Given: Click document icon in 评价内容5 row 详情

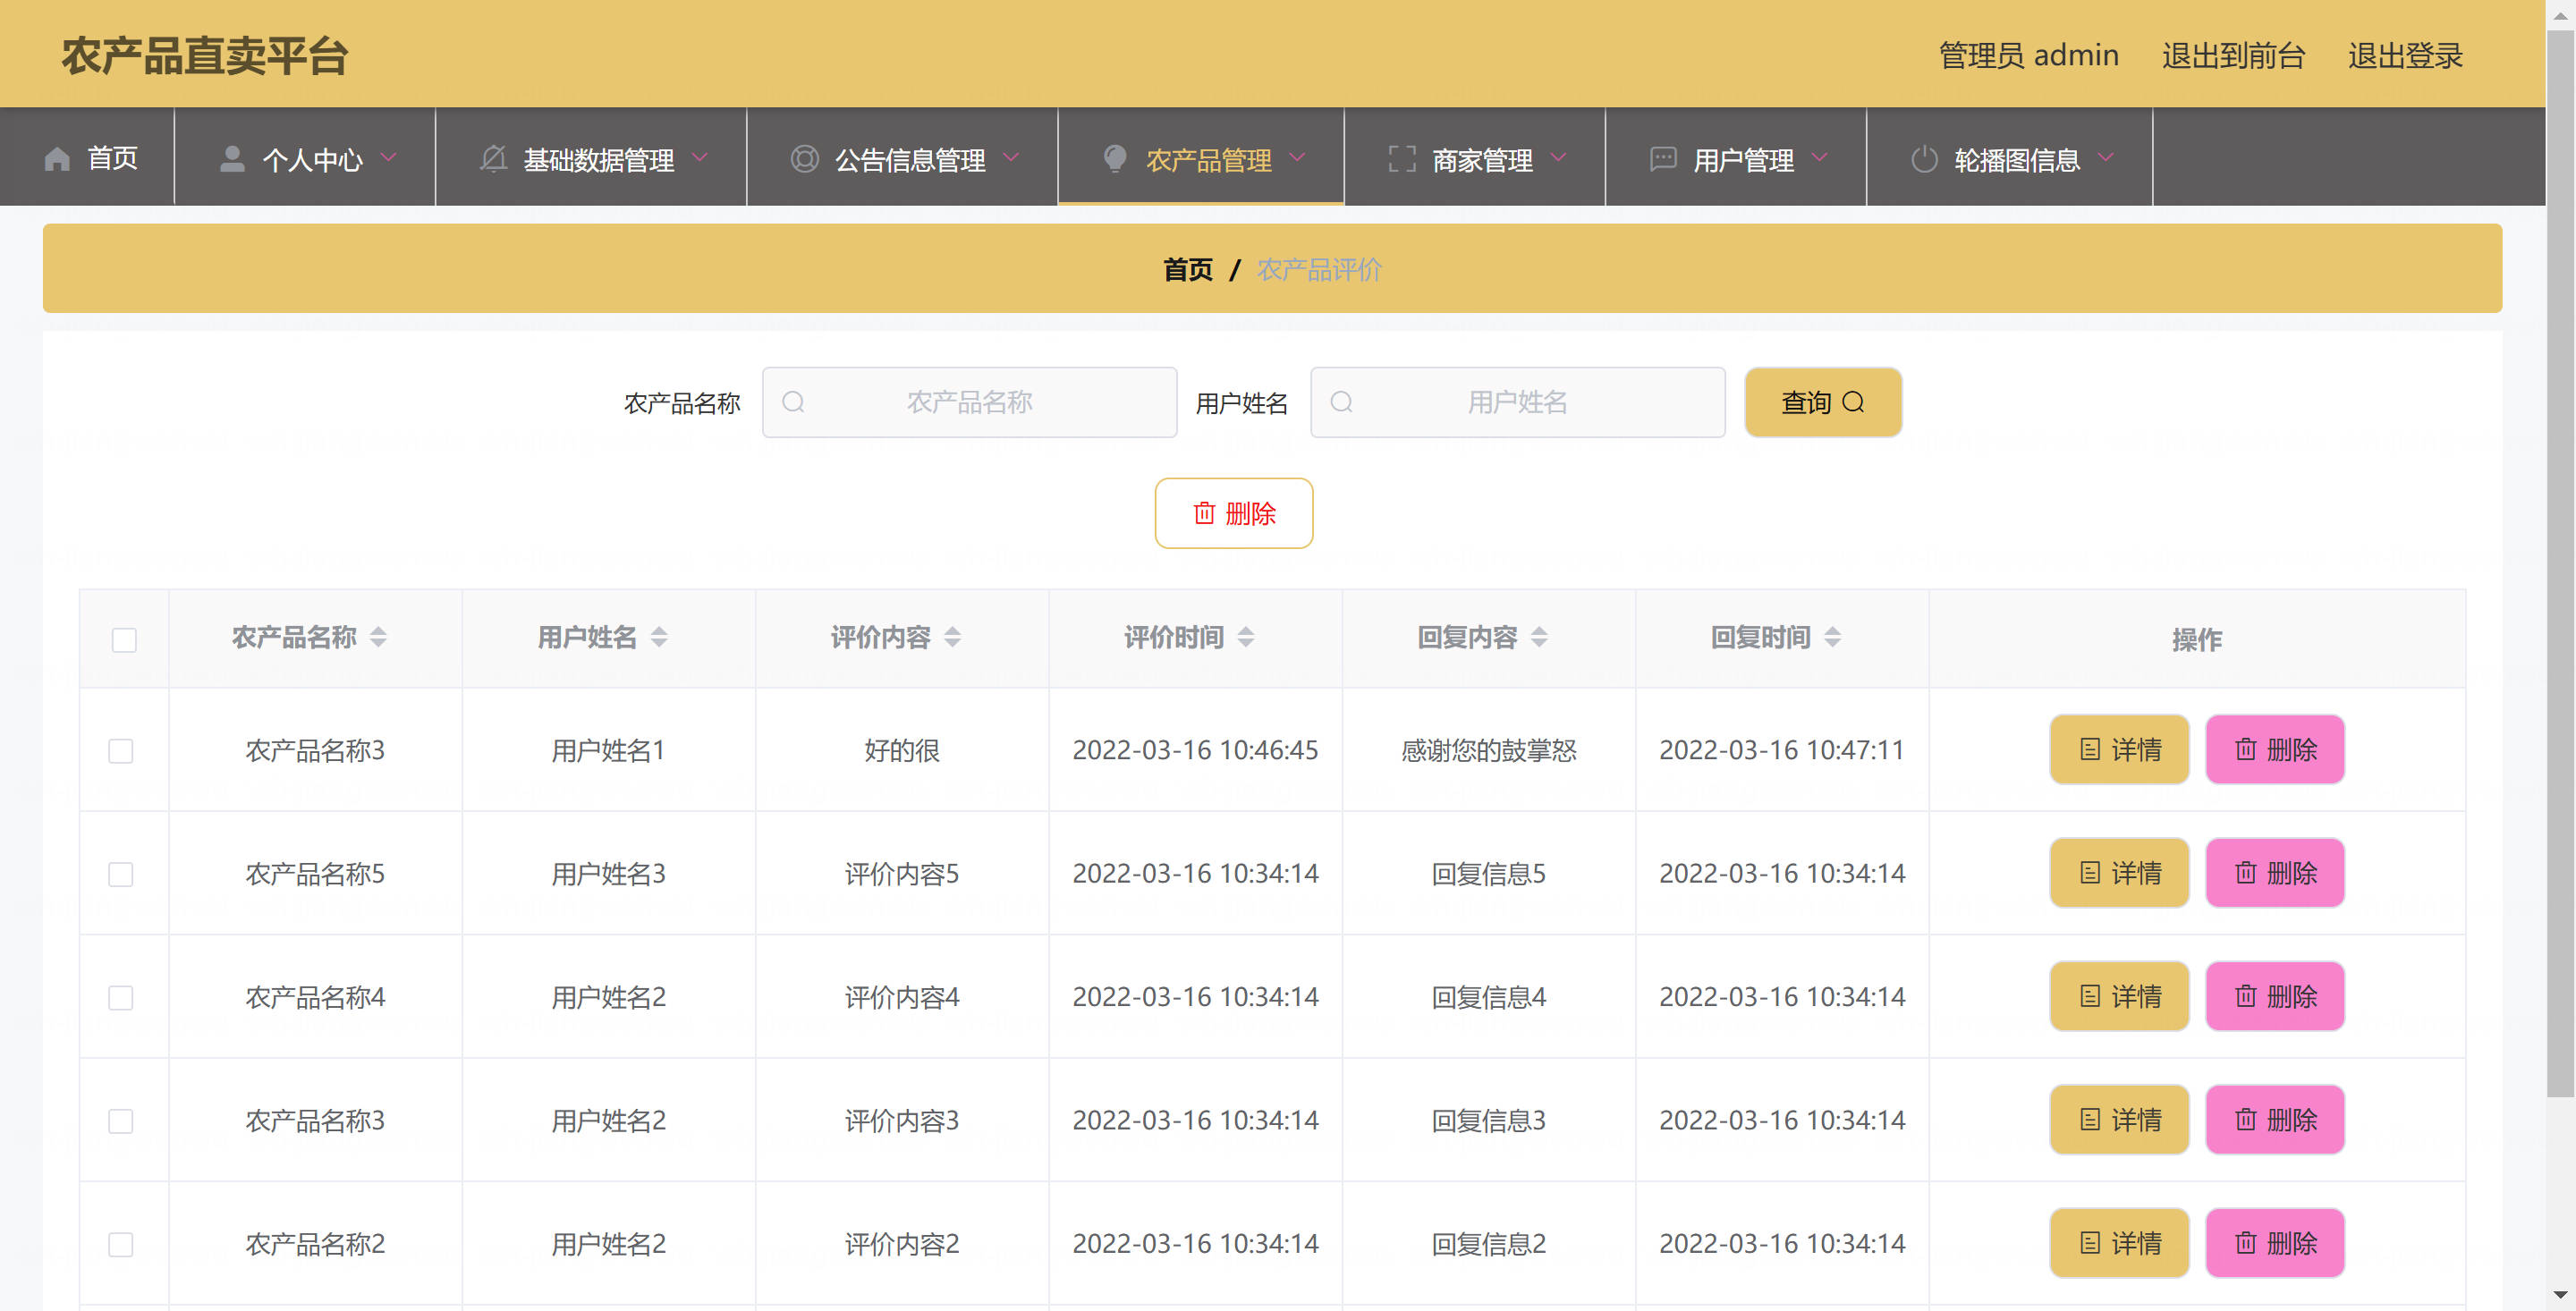Looking at the screenshot, I should click(2090, 873).
